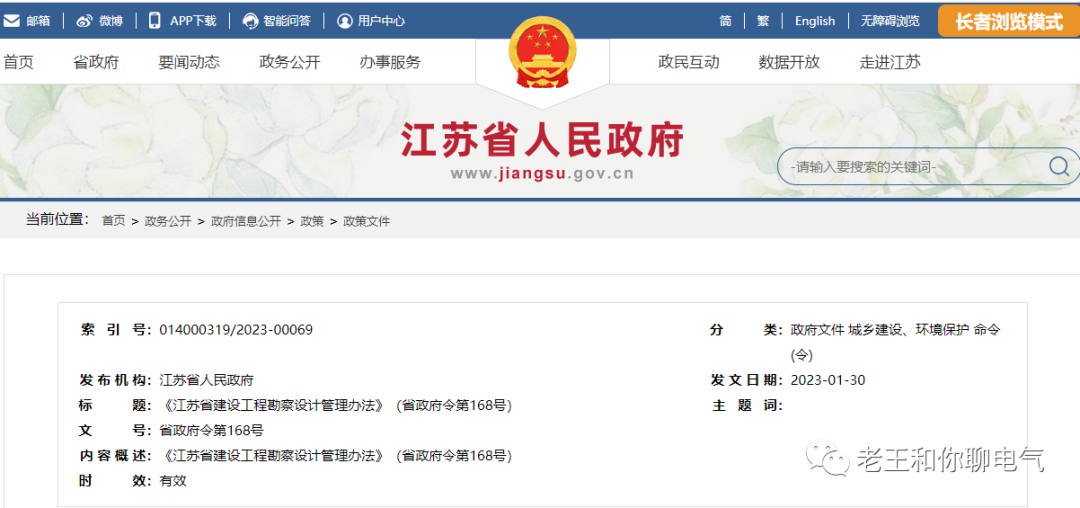The width and height of the screenshot is (1080, 508).
Task: Switch to simplified Chinese 简
Action: click(725, 20)
